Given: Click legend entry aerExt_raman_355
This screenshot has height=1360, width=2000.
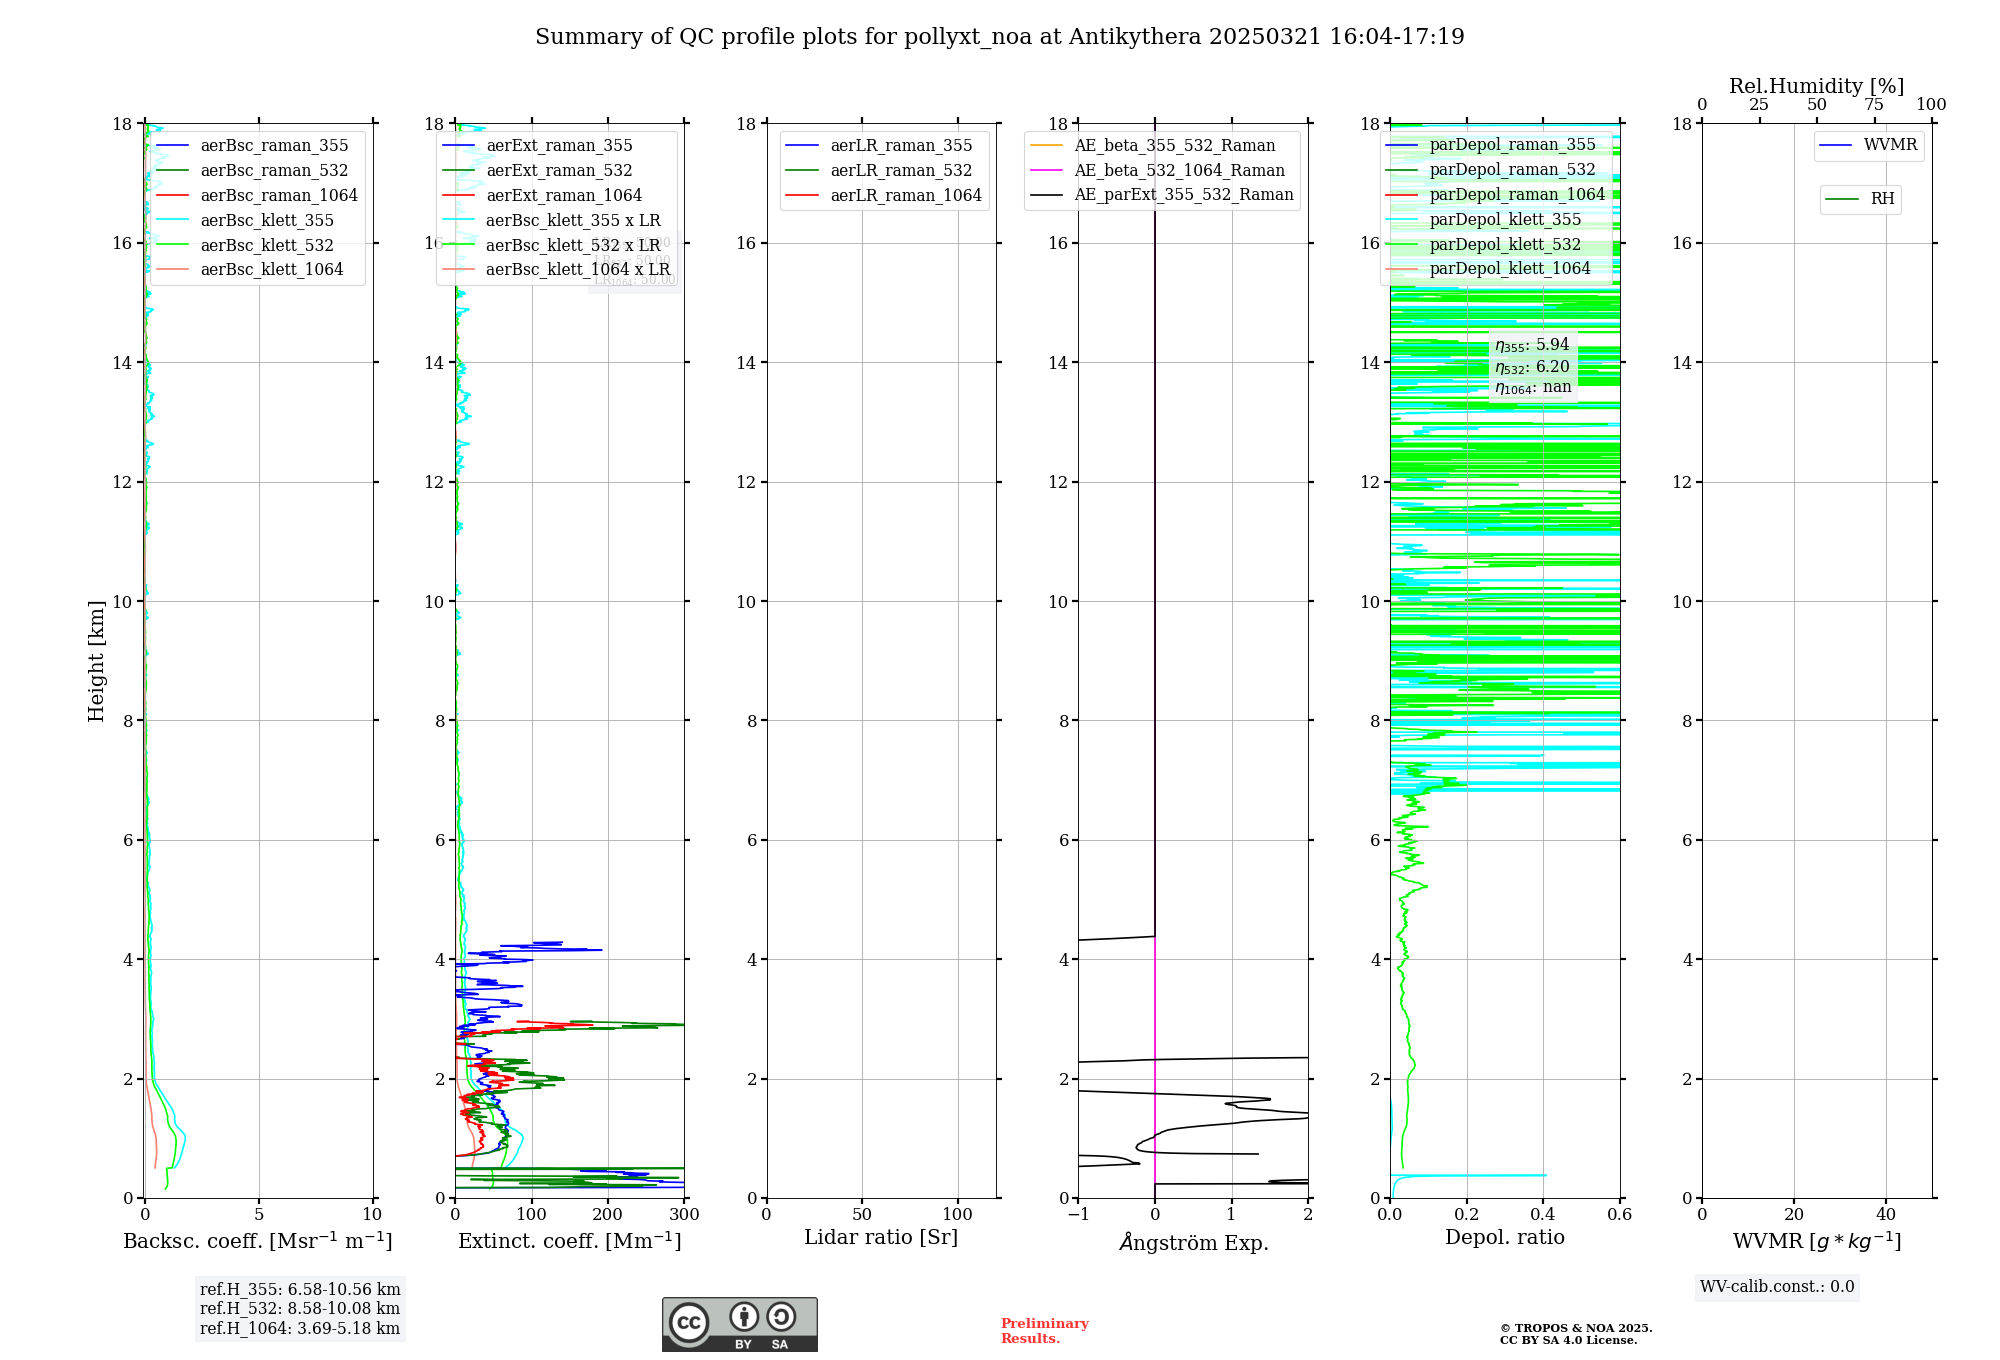Looking at the screenshot, I should (537, 146).
